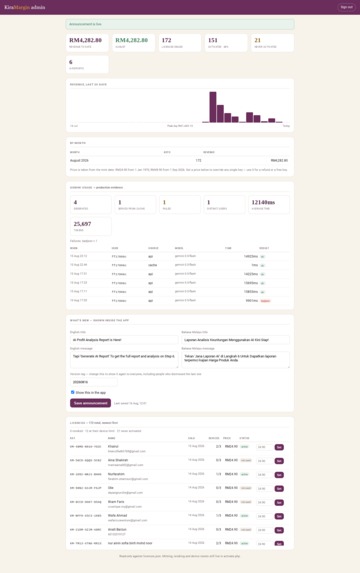Screen dimensions: 360x573
Task: Click the failed status badge in Gemini usage table
Action: [x=265, y=301]
